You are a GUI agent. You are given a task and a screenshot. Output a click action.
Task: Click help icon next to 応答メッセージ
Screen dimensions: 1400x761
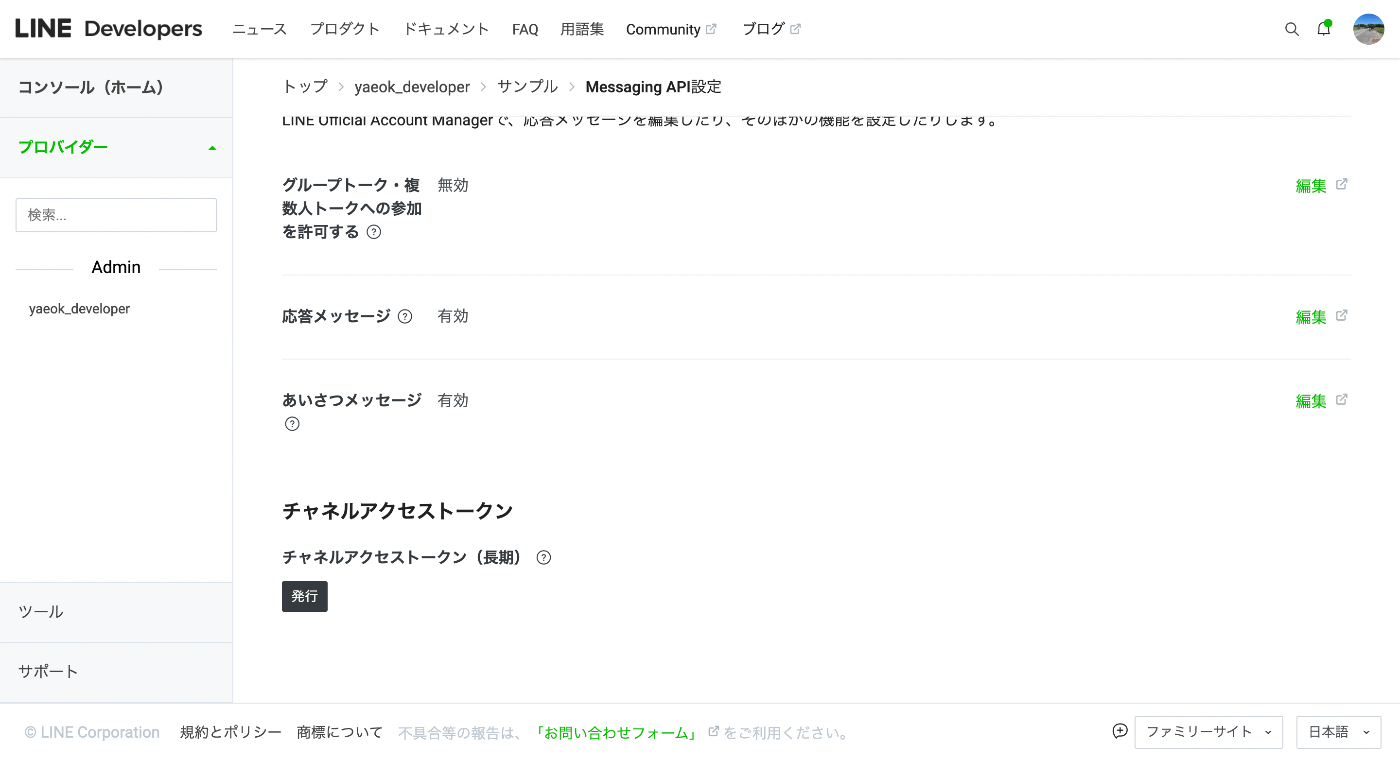click(x=405, y=316)
